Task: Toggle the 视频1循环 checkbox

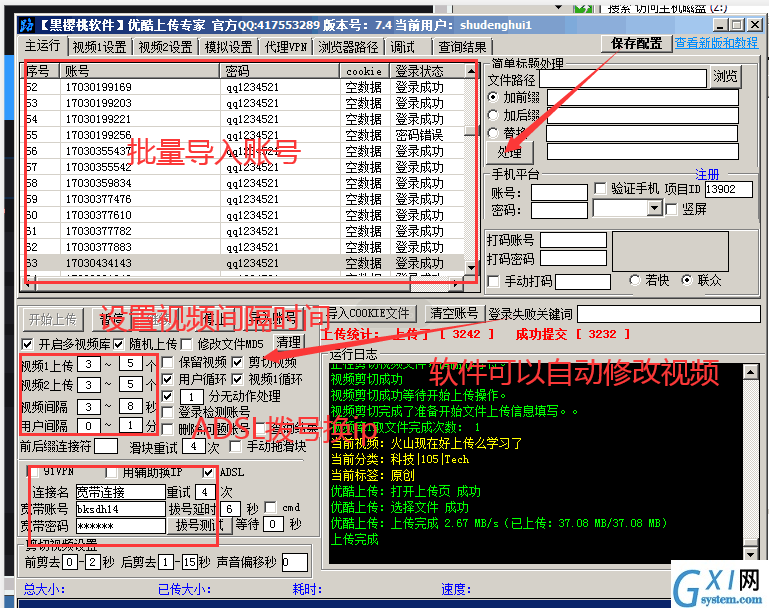Action: [237, 379]
